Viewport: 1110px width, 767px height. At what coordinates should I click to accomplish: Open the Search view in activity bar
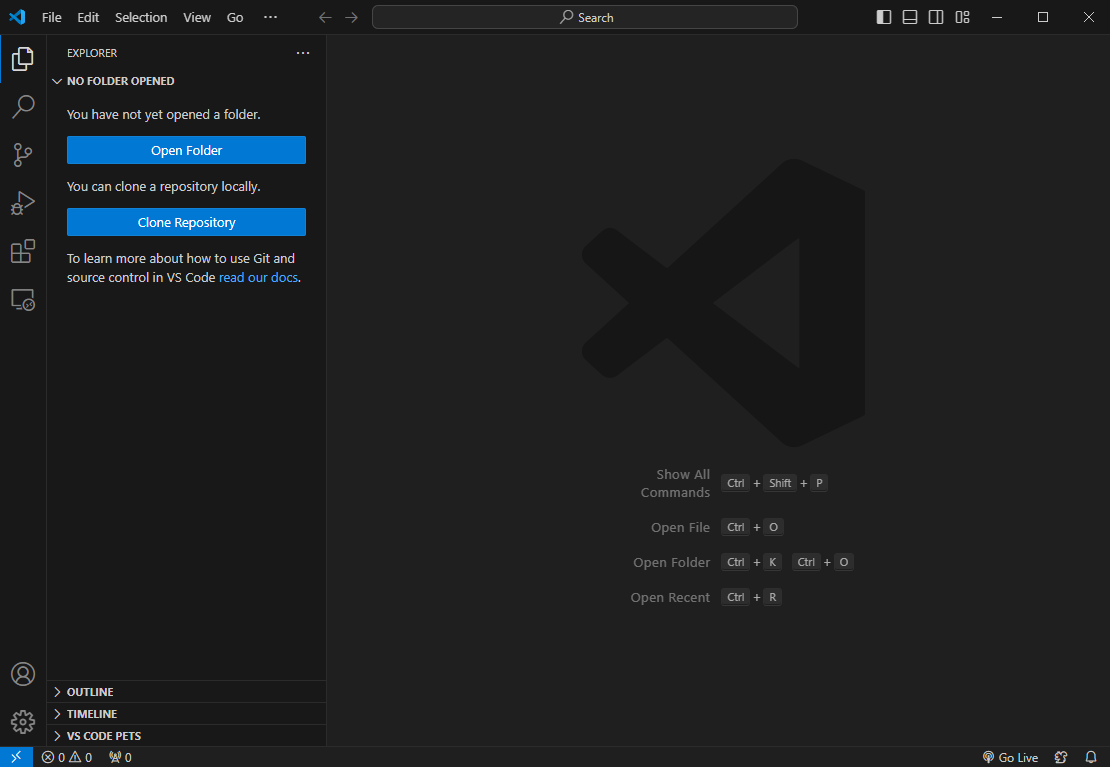pyautogui.click(x=23, y=107)
